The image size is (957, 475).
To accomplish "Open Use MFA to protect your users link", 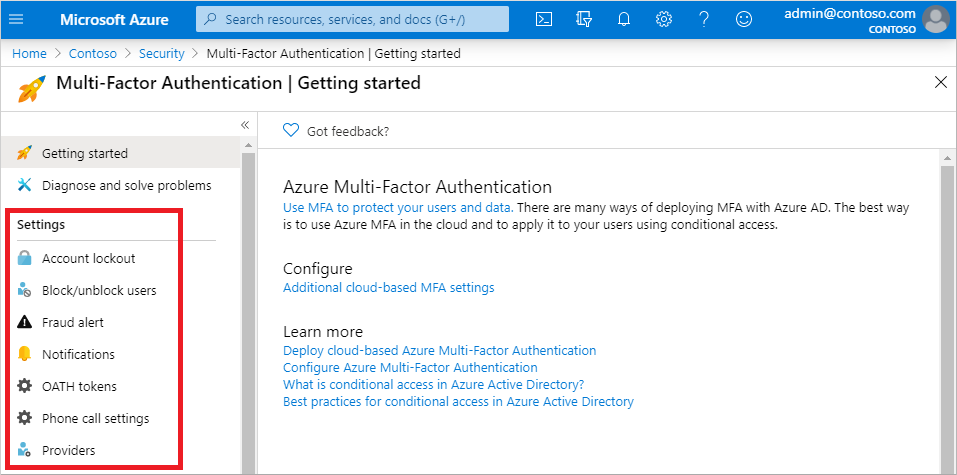I will click(x=399, y=208).
